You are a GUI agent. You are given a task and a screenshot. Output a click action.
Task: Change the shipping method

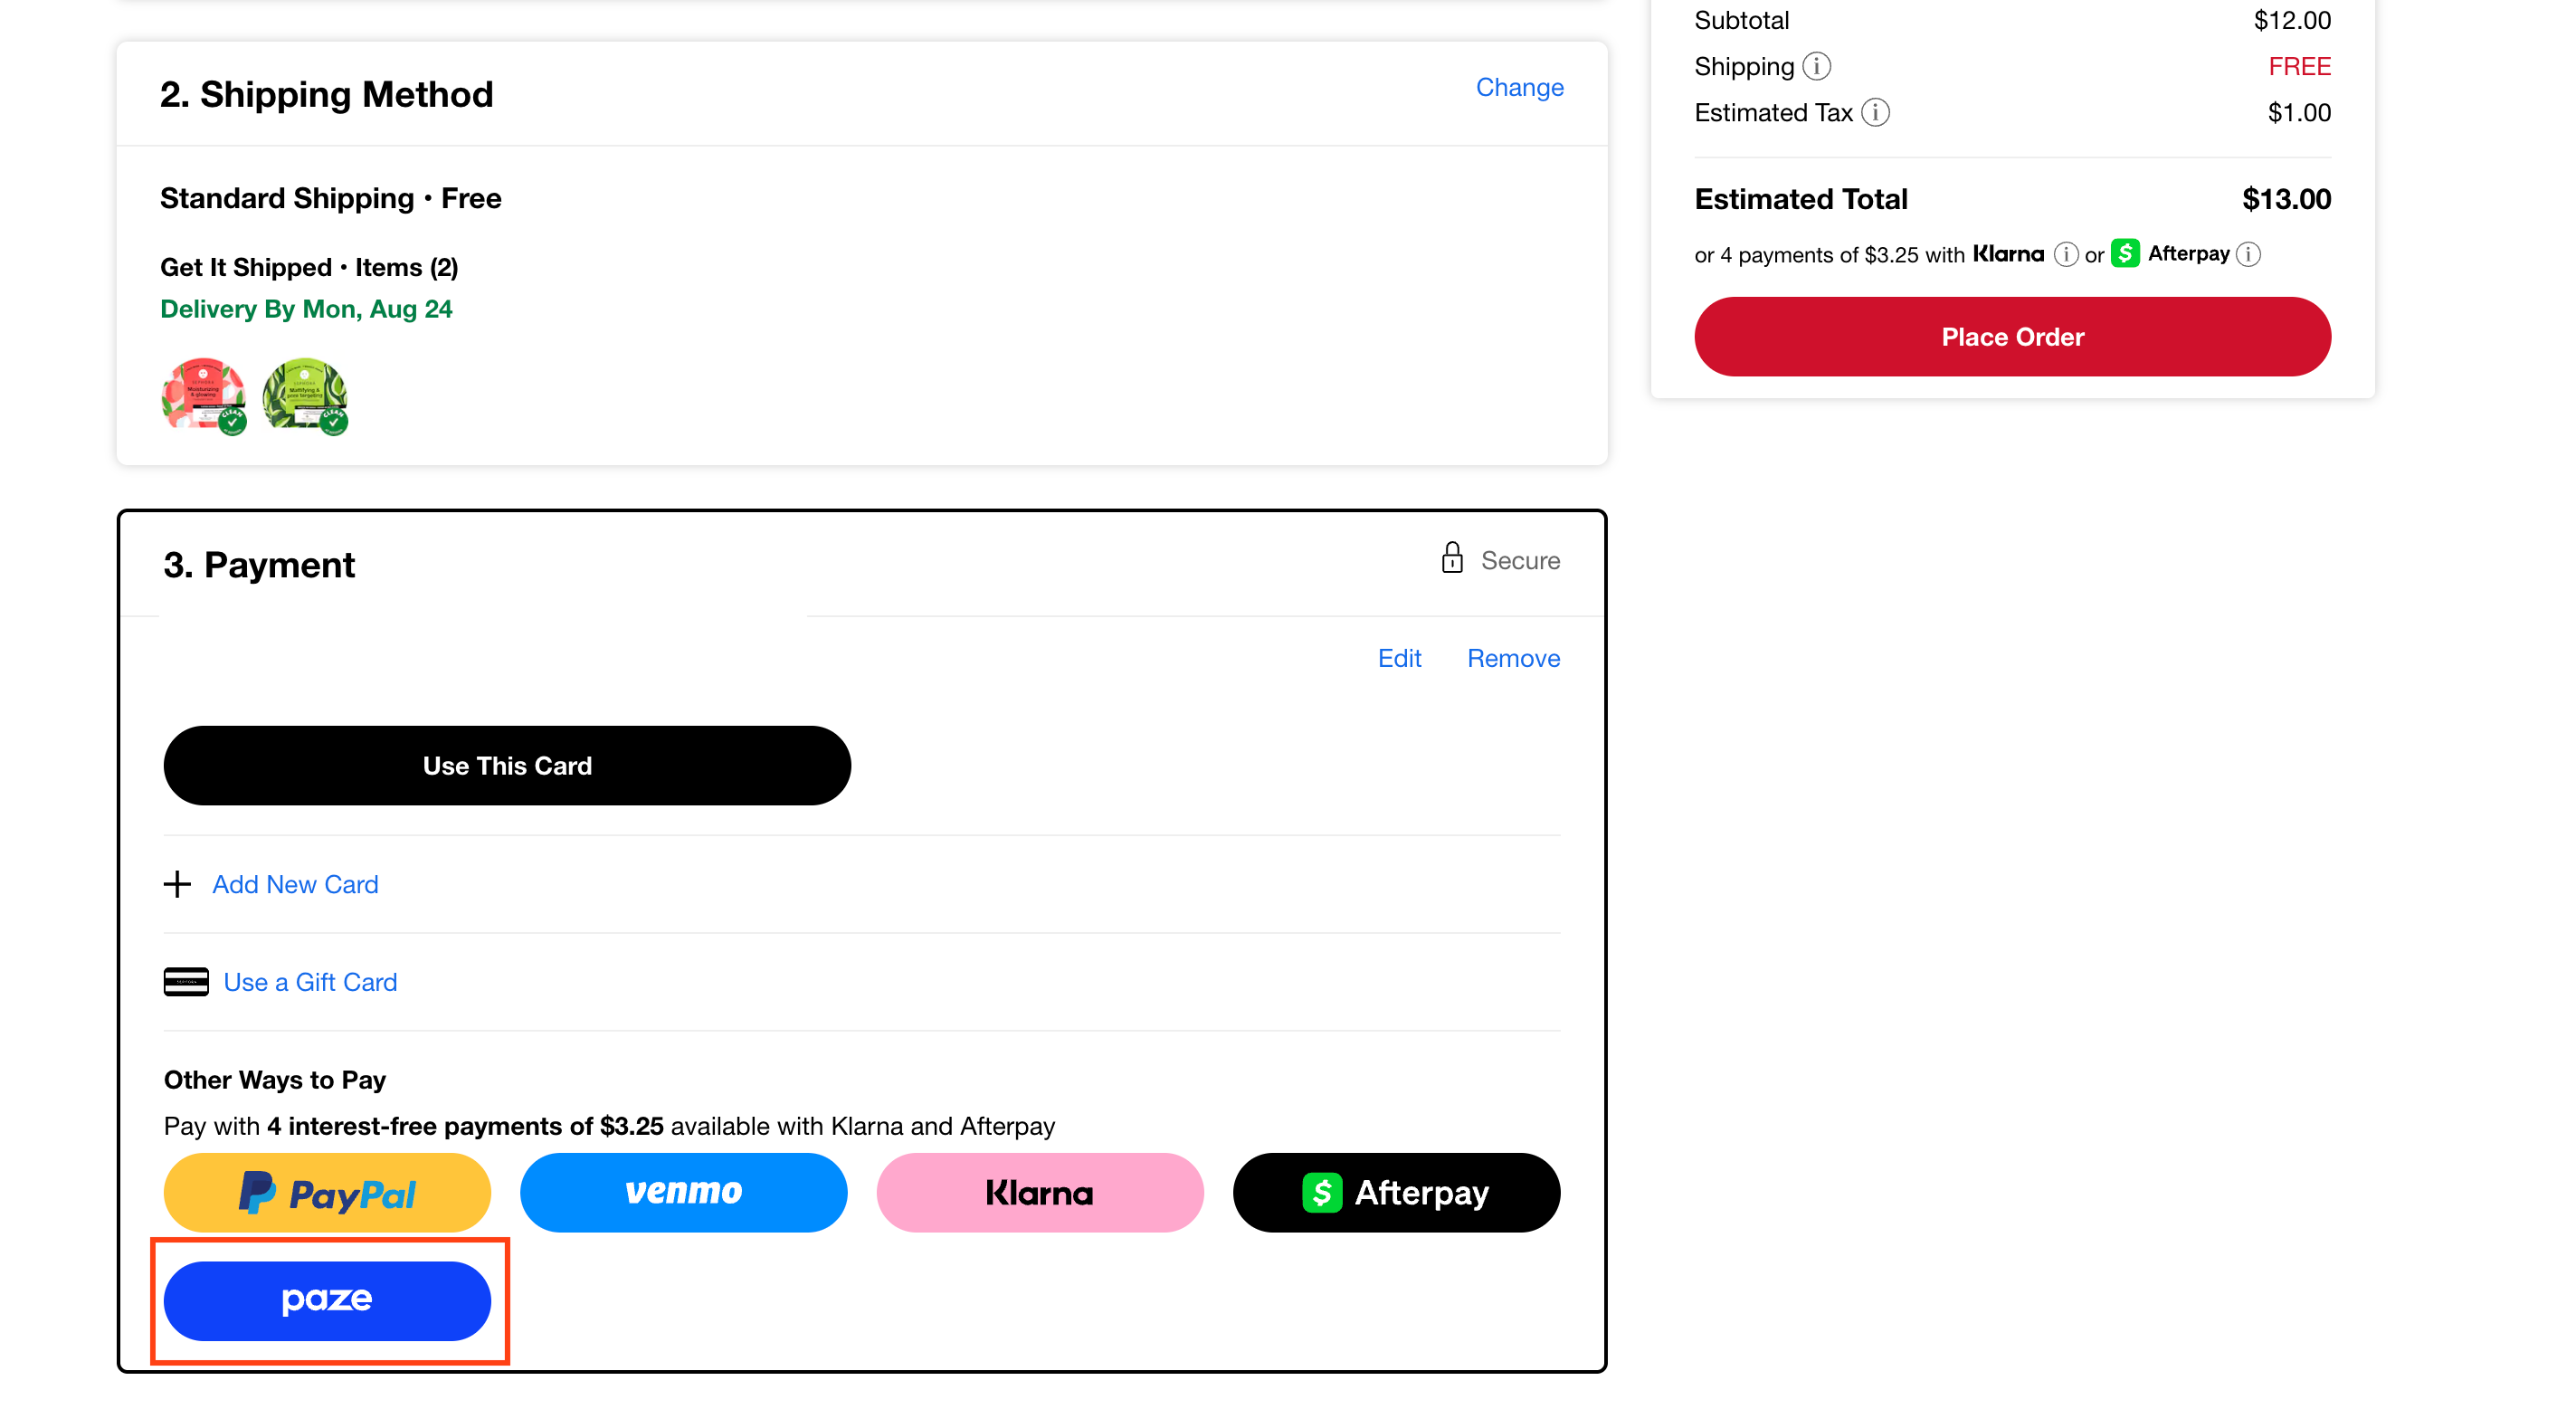(1519, 88)
